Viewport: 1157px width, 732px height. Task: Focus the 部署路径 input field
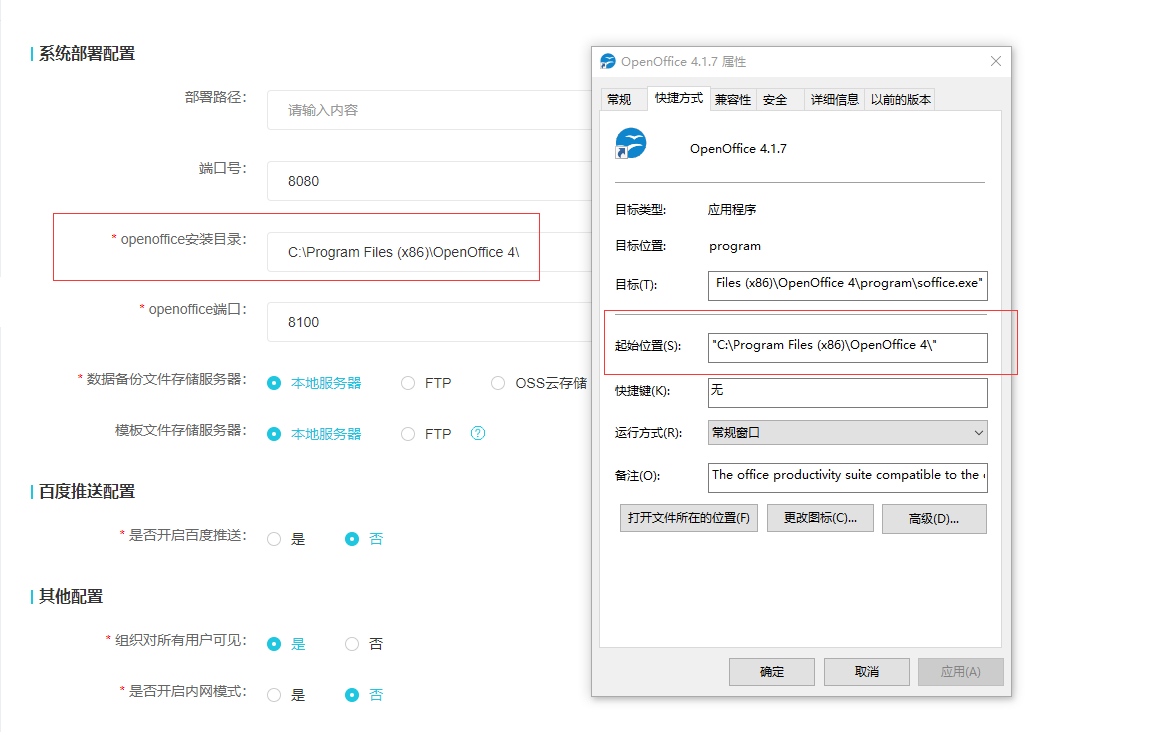[429, 110]
